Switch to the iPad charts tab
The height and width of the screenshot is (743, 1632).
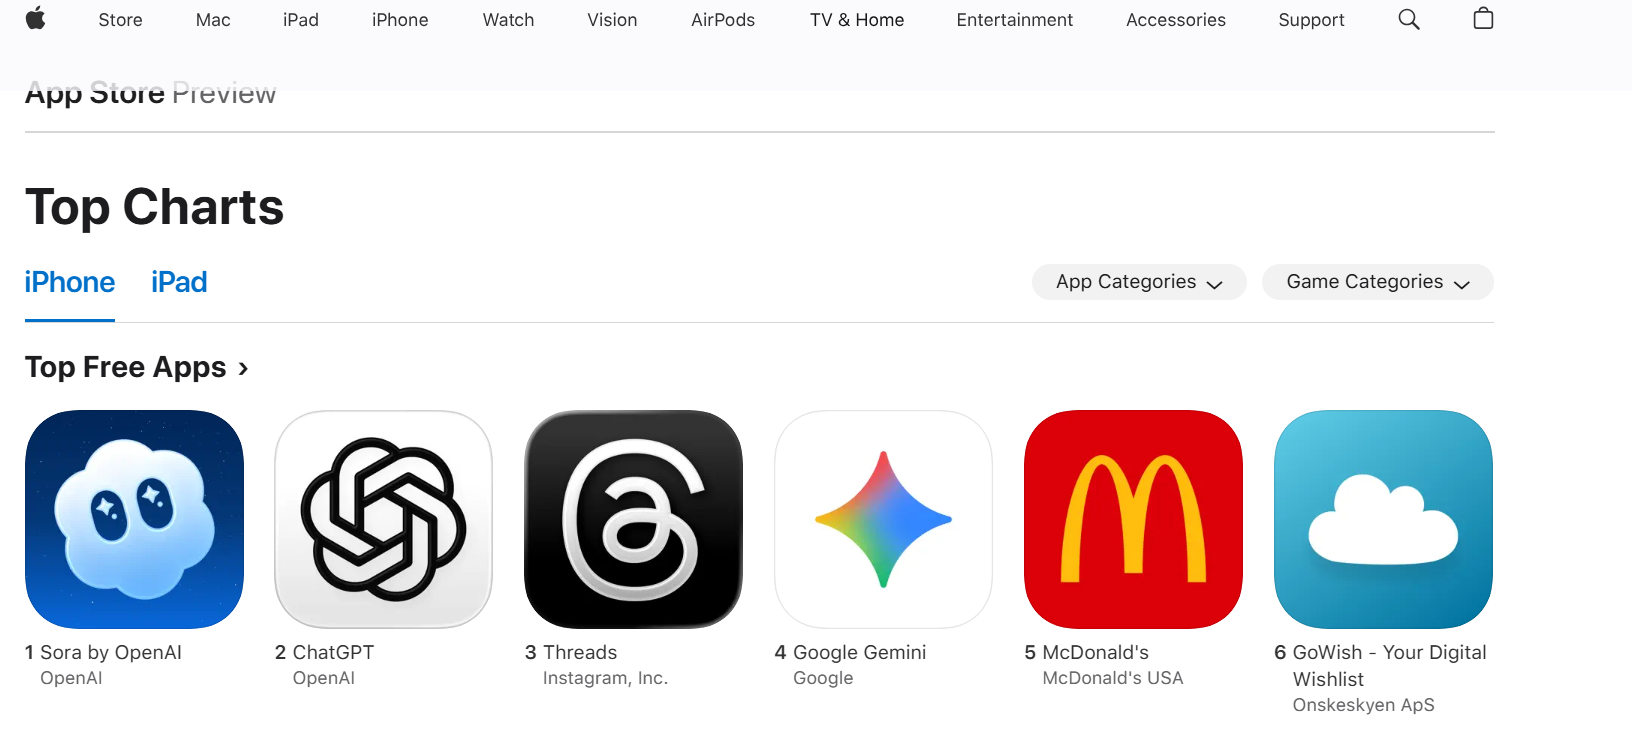pyautogui.click(x=179, y=282)
